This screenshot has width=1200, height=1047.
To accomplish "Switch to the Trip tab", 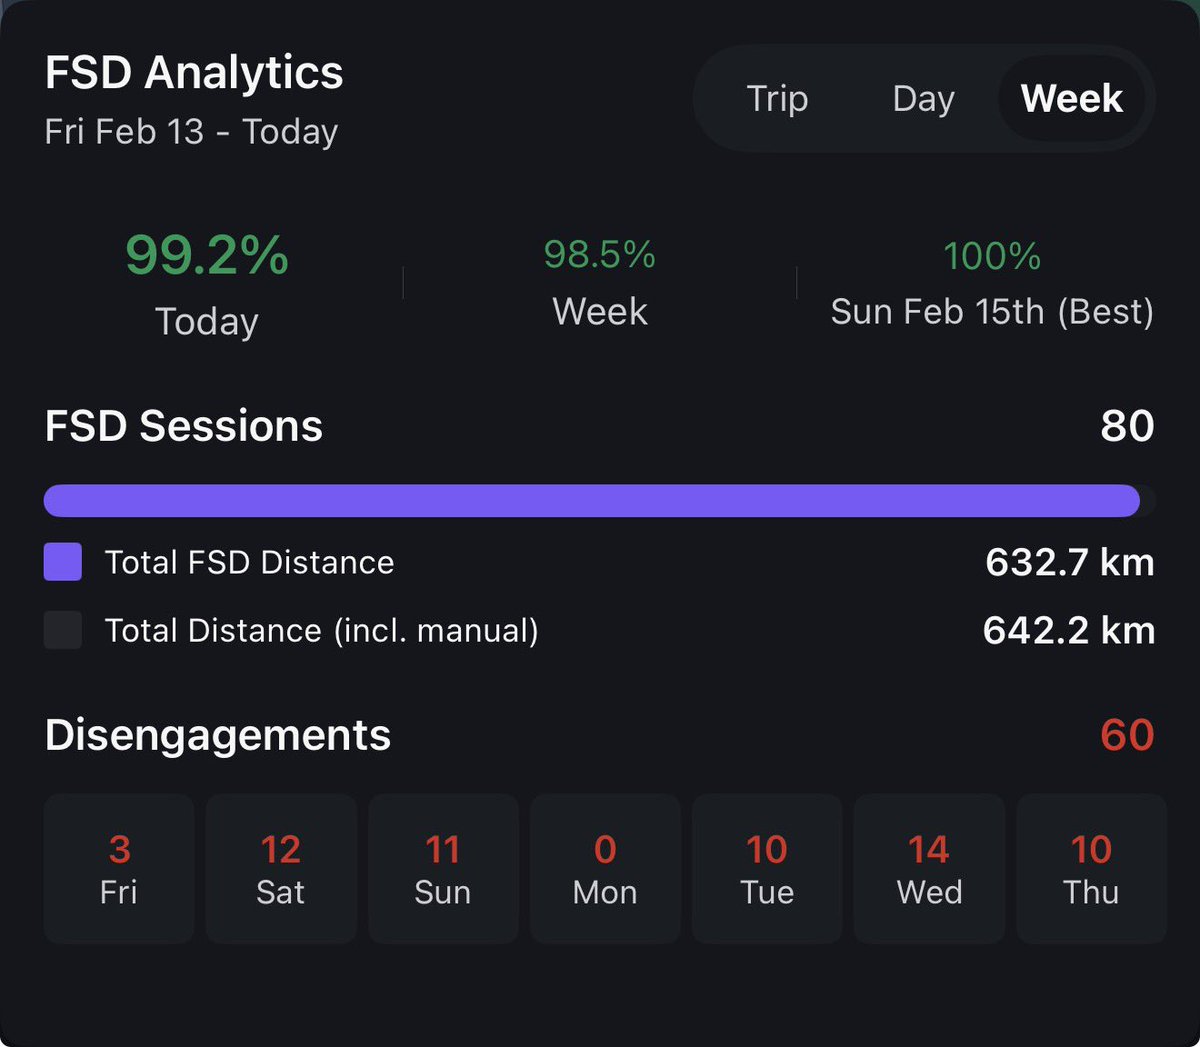I will [777, 98].
